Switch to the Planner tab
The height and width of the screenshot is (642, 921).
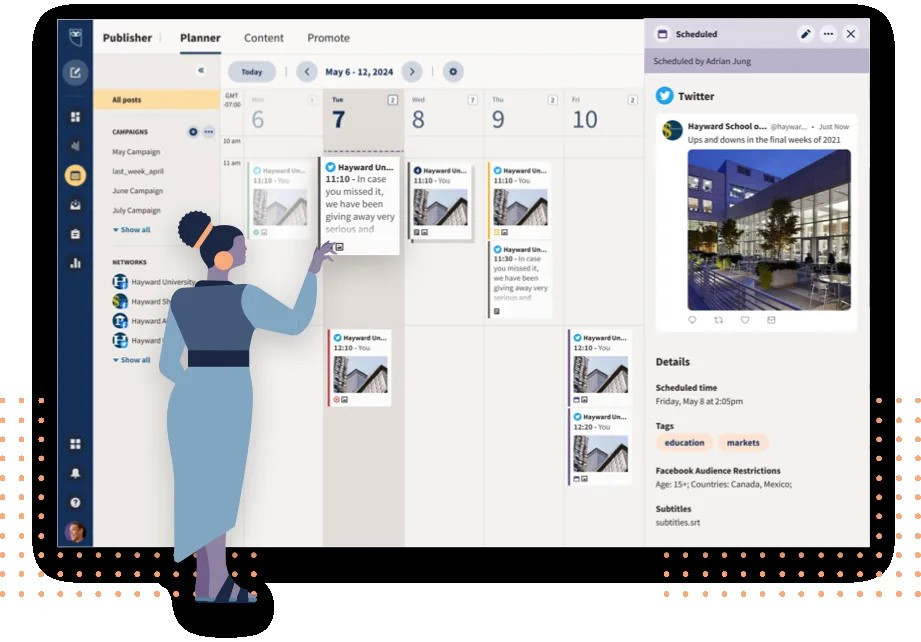200,38
